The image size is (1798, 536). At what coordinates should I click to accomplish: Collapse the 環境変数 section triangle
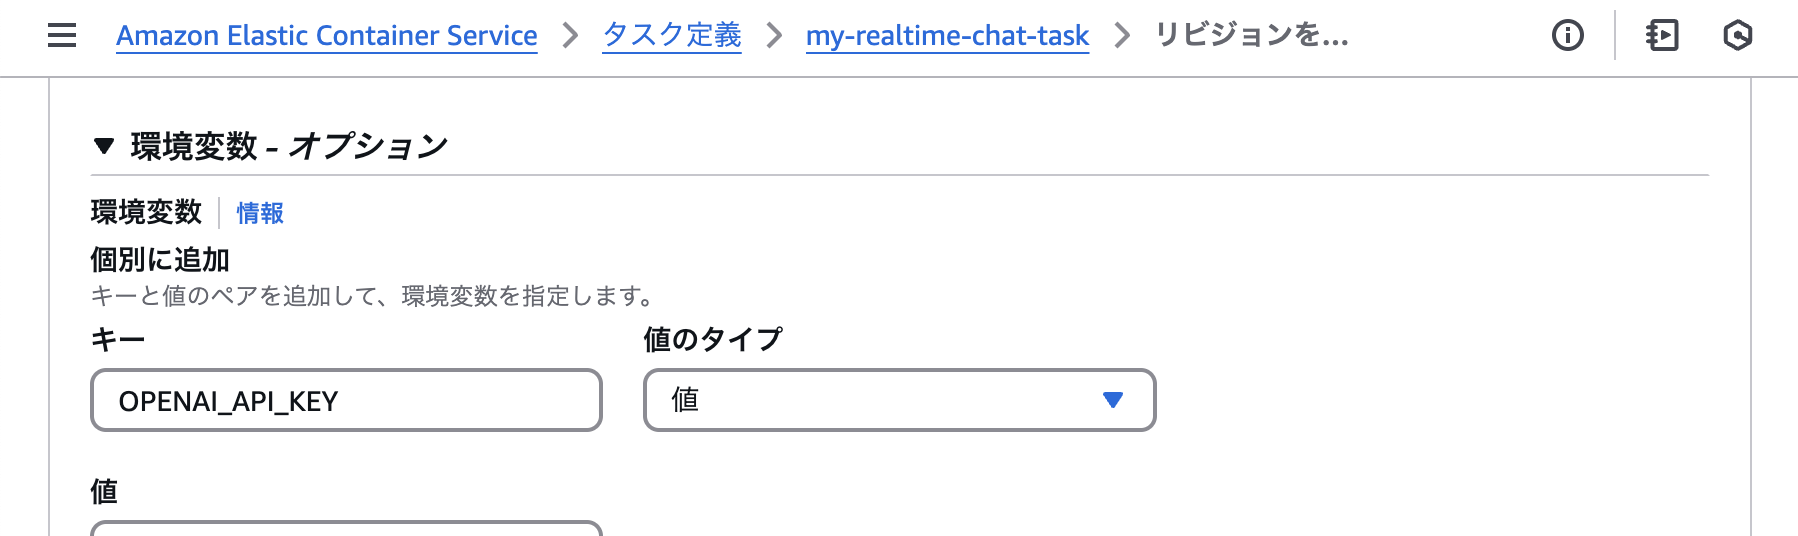(x=103, y=147)
